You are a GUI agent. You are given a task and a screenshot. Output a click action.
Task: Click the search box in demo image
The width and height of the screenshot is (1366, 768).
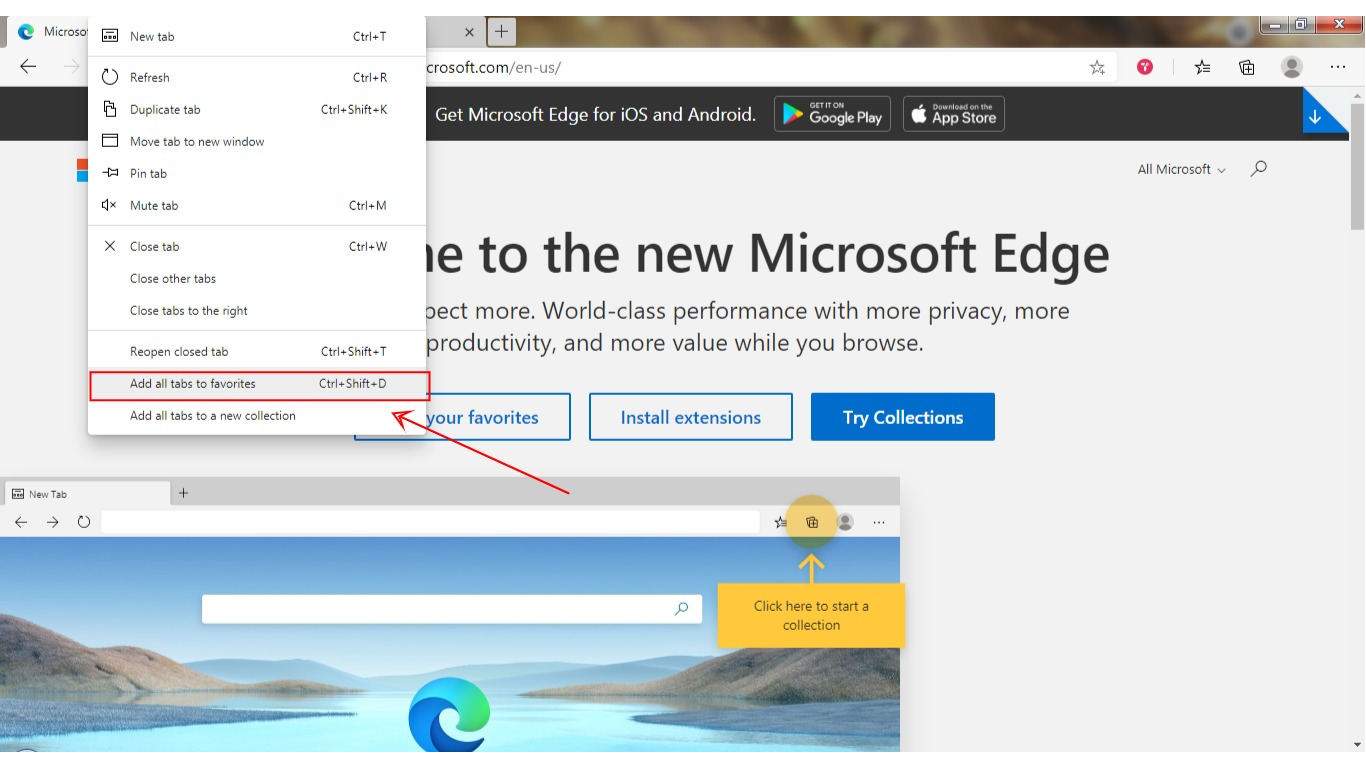point(451,608)
